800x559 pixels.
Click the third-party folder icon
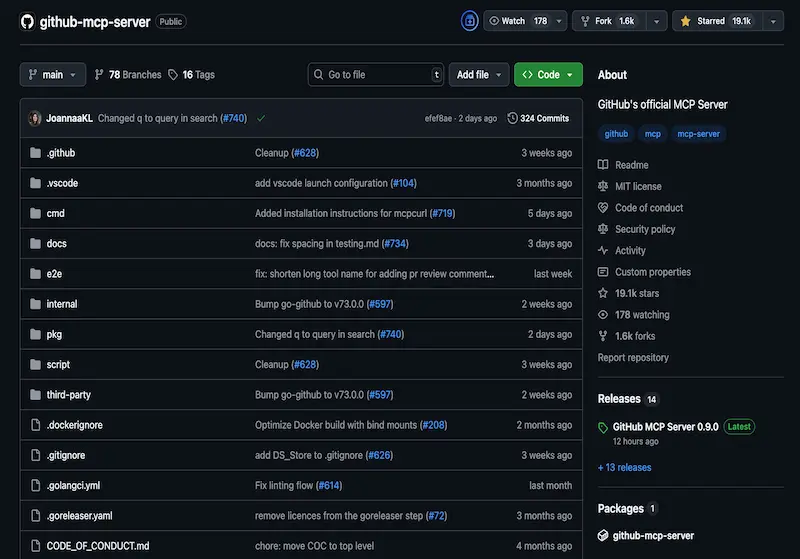point(35,394)
